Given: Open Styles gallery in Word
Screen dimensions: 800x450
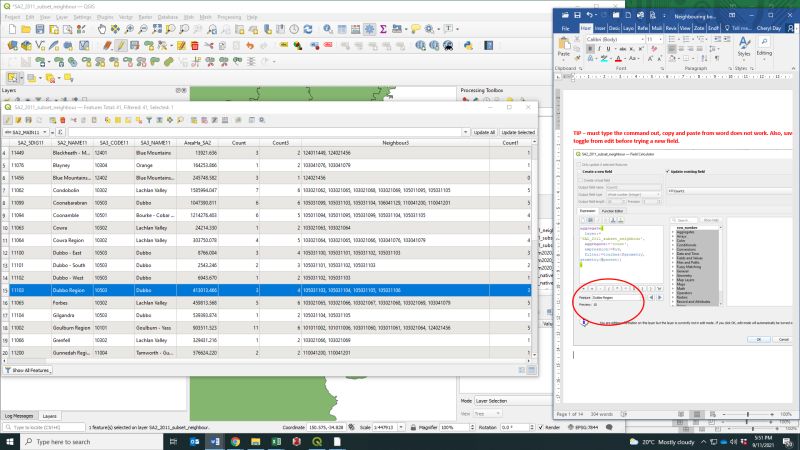Looking at the screenshot, I should click(744, 47).
